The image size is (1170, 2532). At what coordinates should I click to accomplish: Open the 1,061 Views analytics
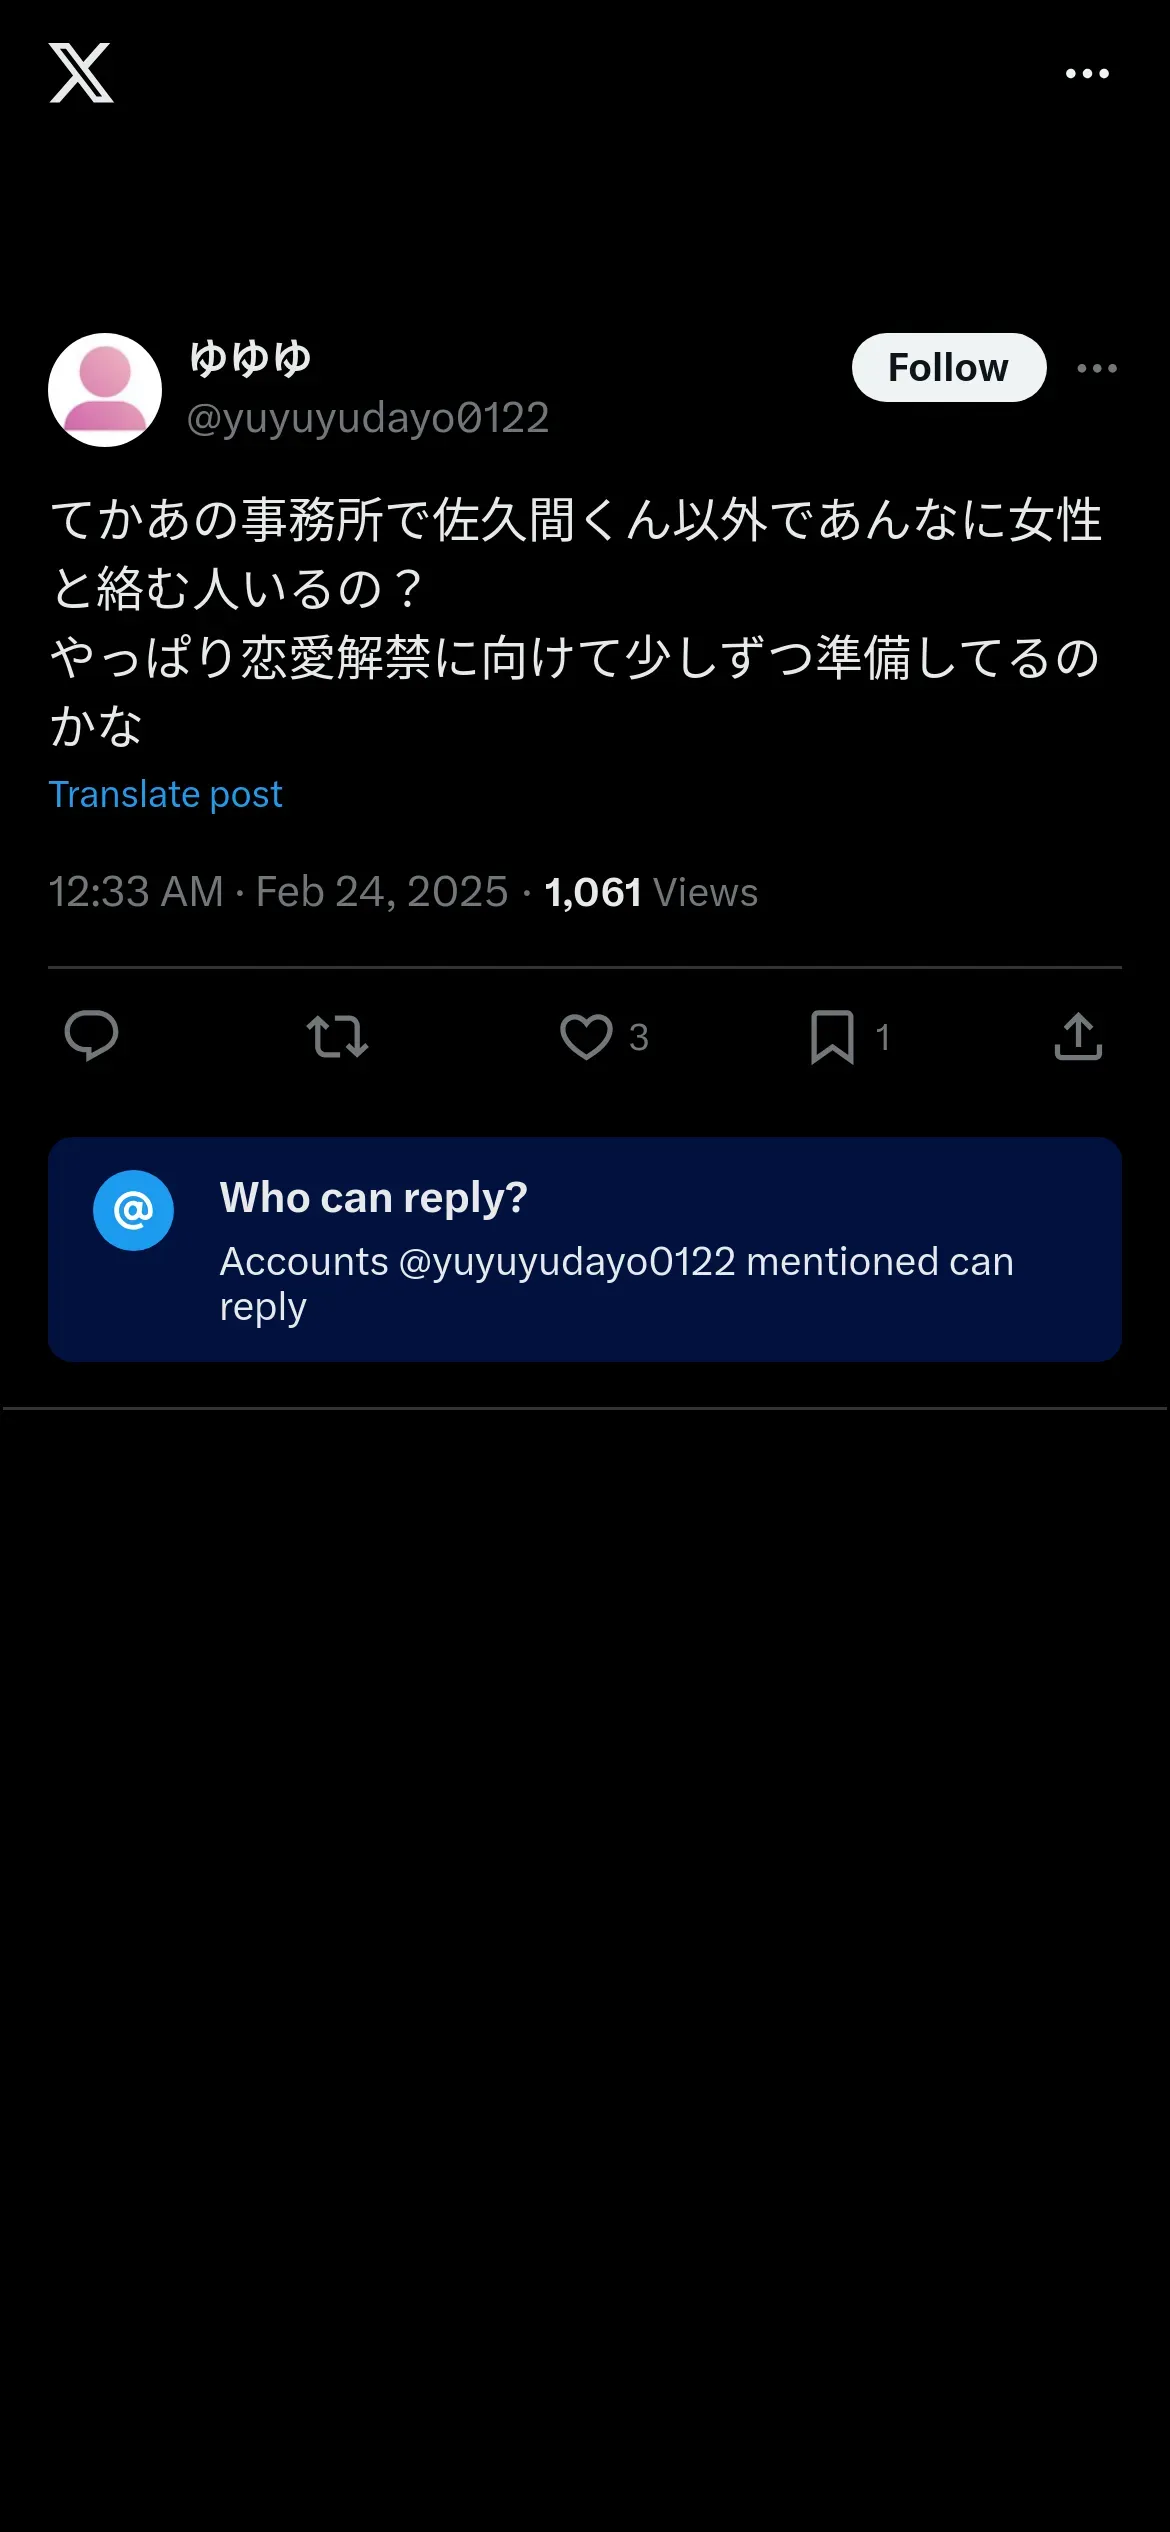click(x=651, y=892)
